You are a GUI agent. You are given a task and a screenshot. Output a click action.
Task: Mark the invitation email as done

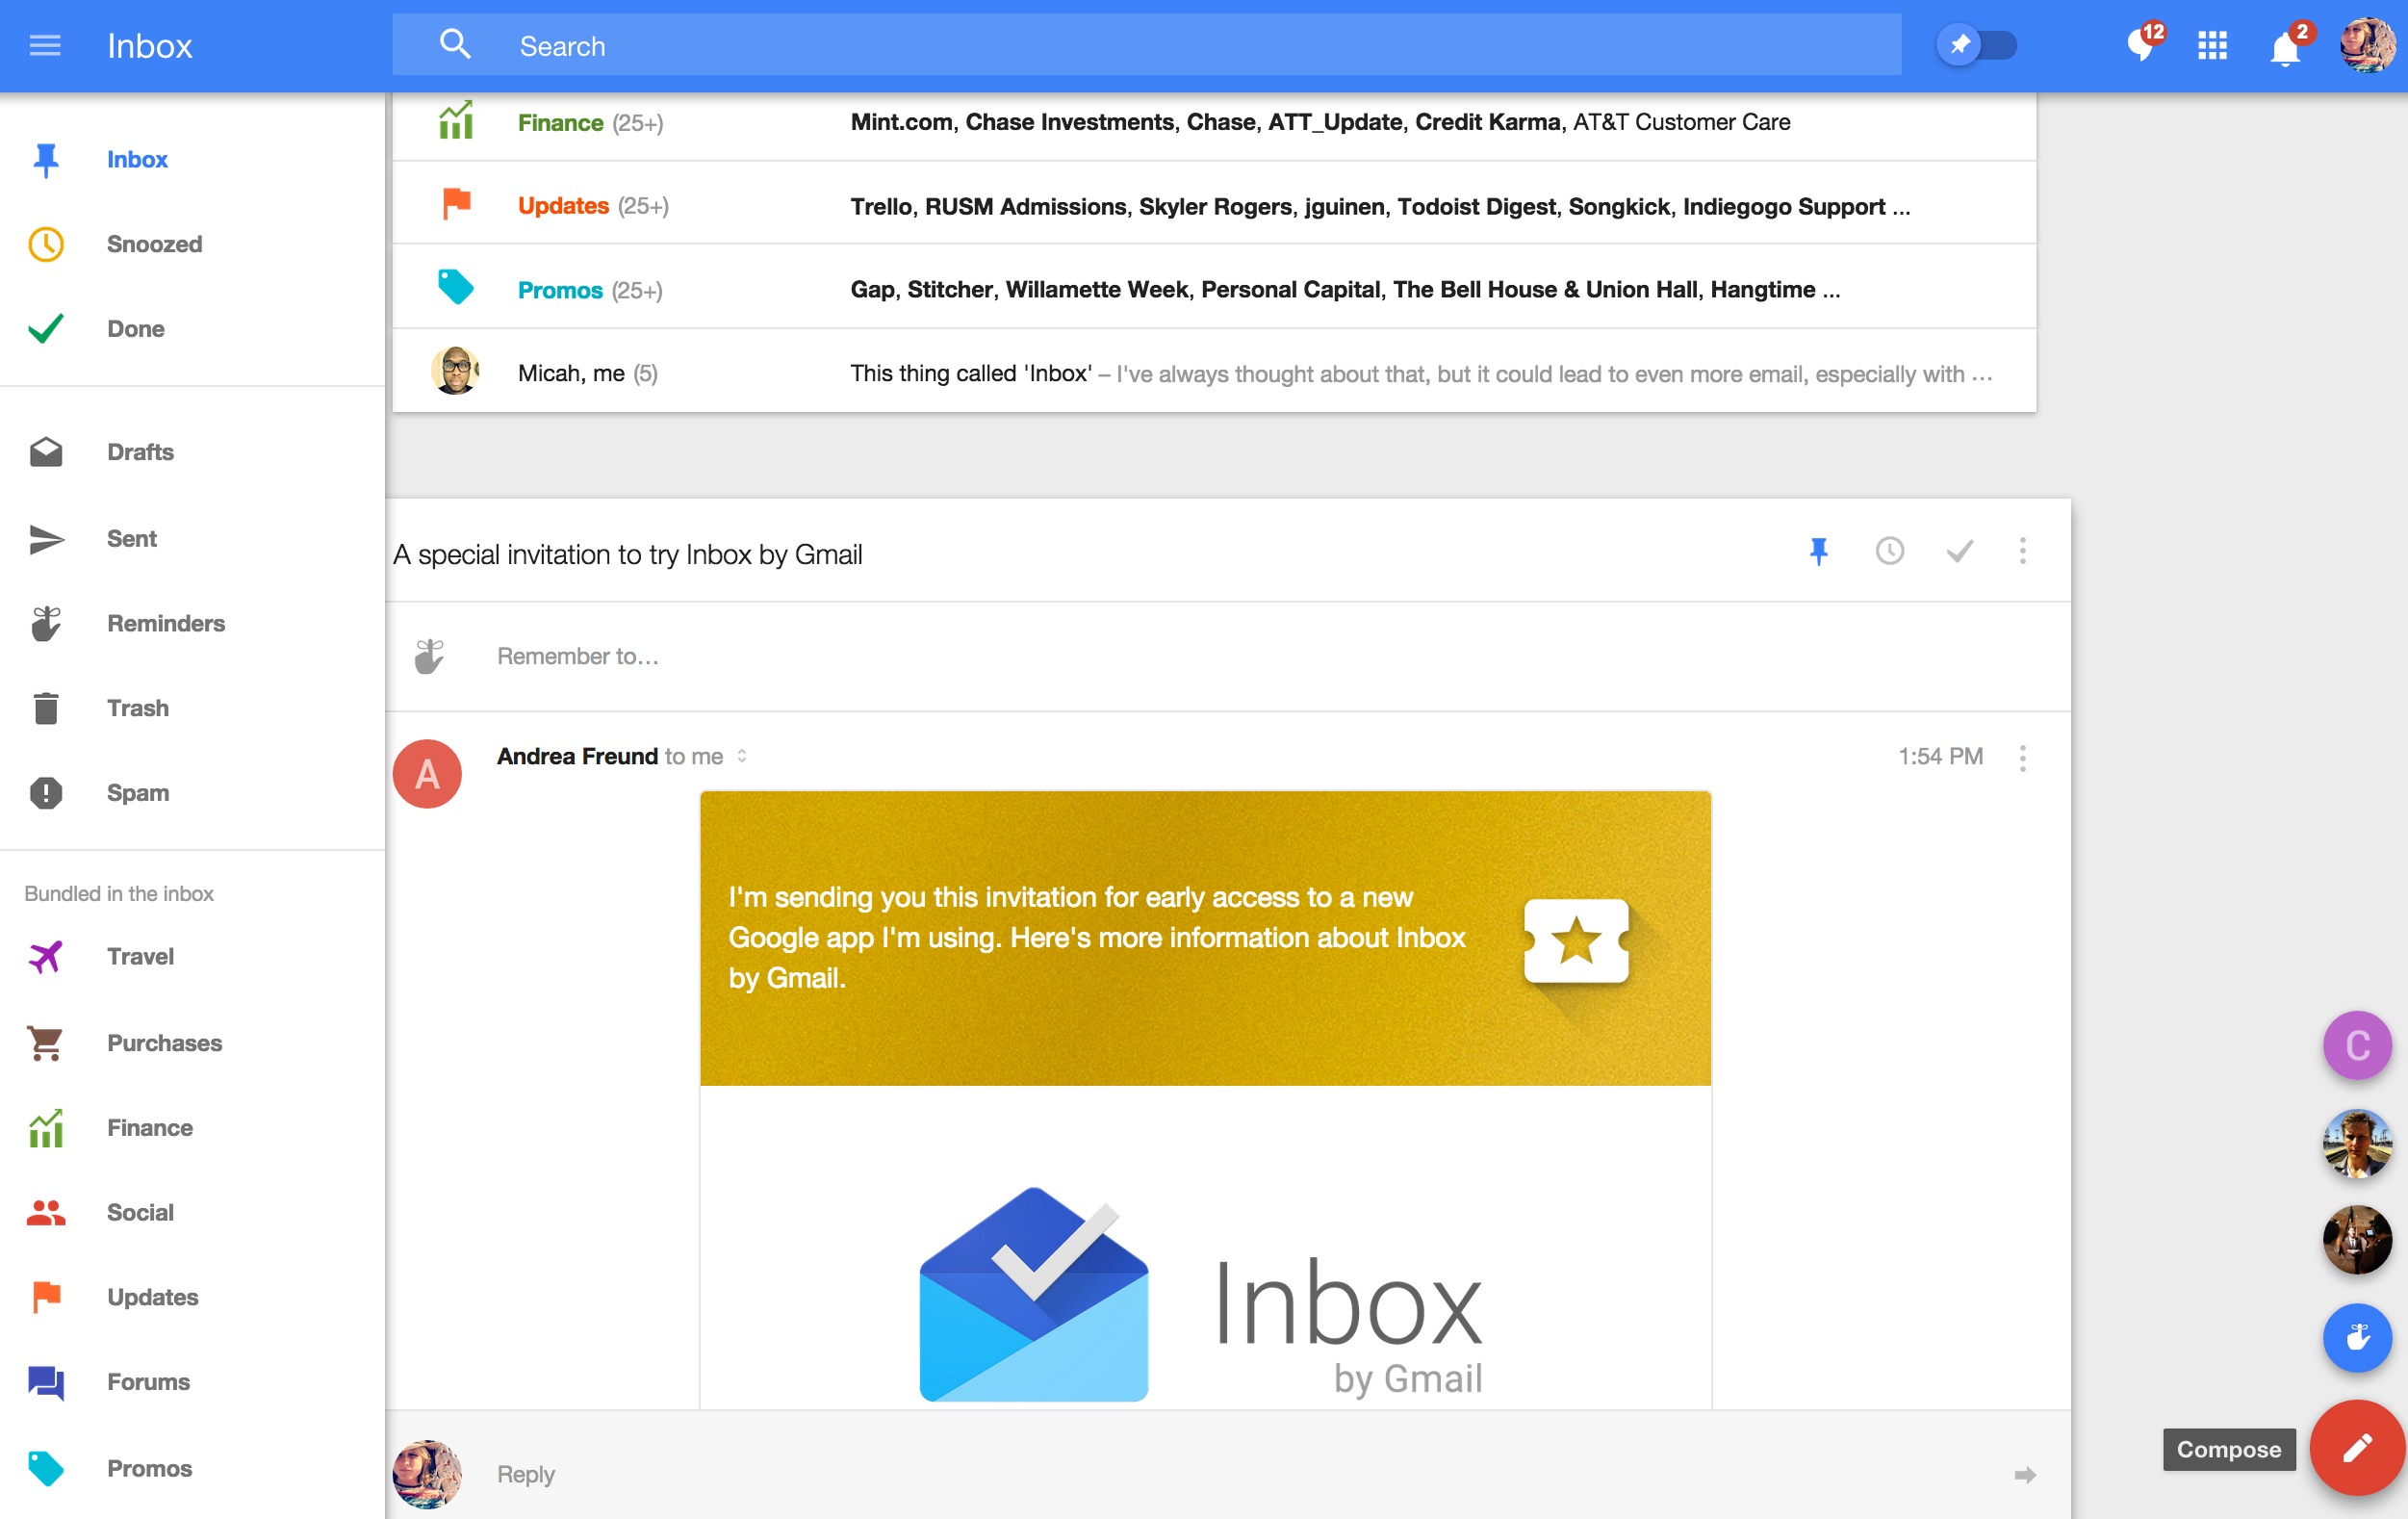[1959, 551]
